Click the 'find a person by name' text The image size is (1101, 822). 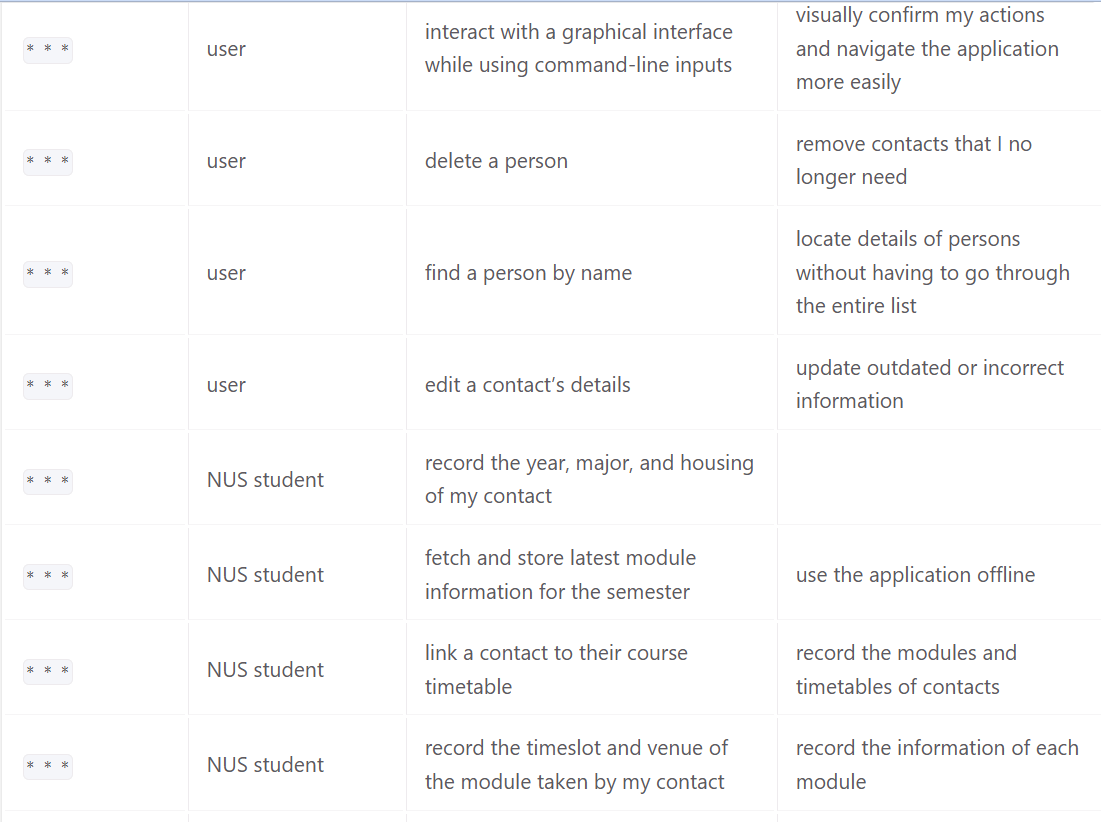pos(528,273)
